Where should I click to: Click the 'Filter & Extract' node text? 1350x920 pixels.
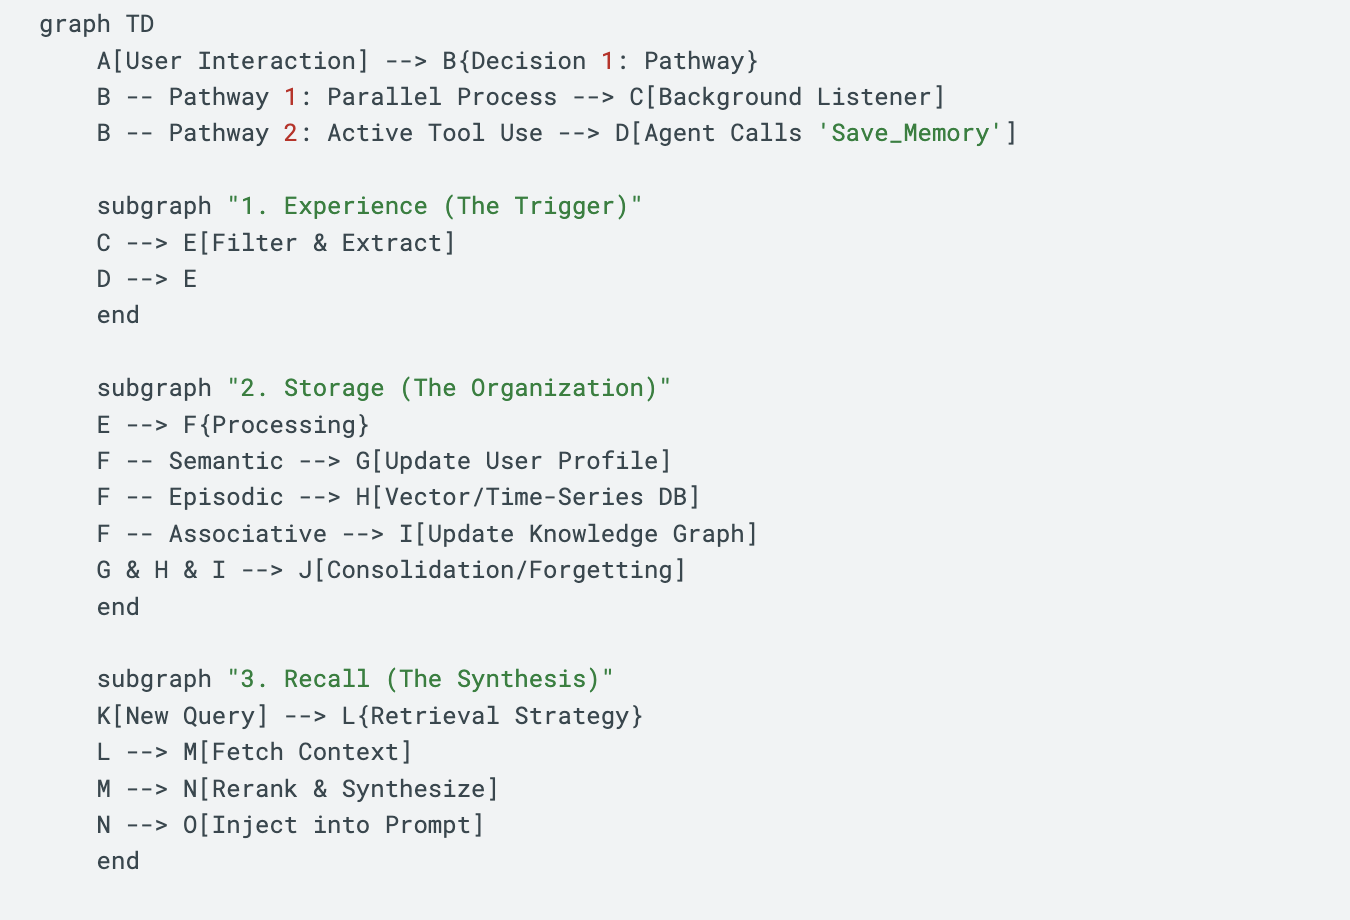[x=326, y=243]
